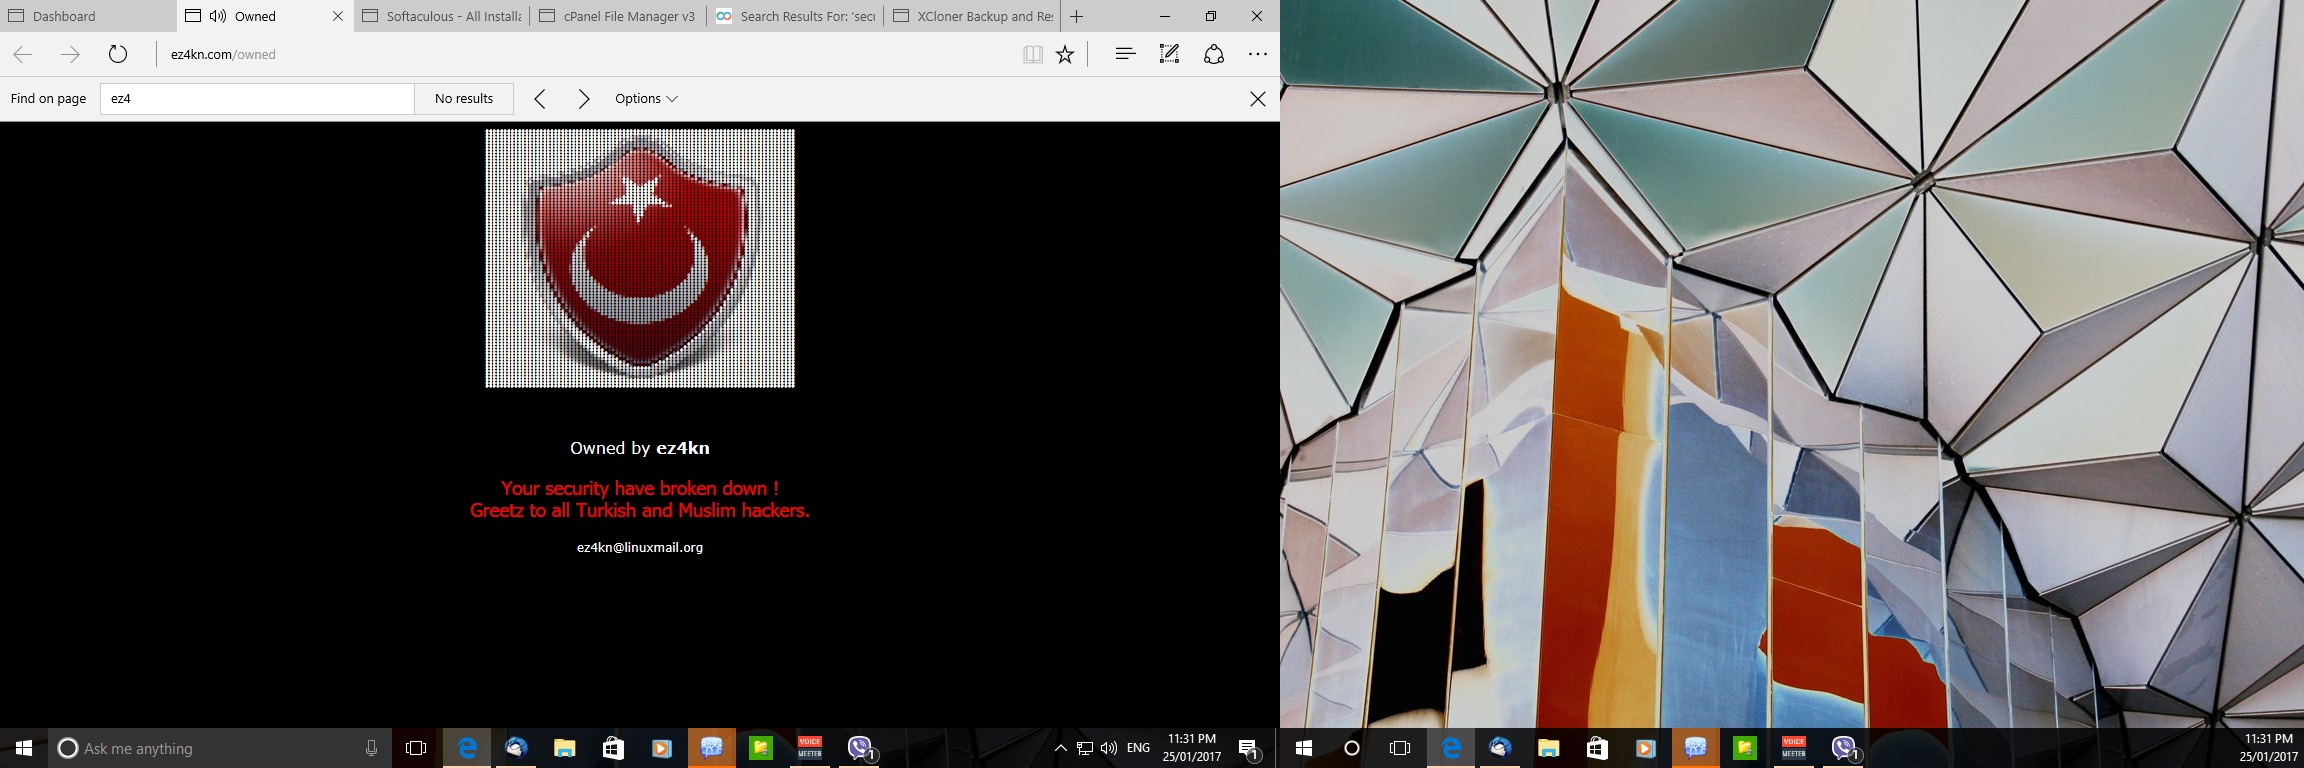Share this page from the Edge toolbar
This screenshot has height=768, width=2304.
[x=1214, y=55]
